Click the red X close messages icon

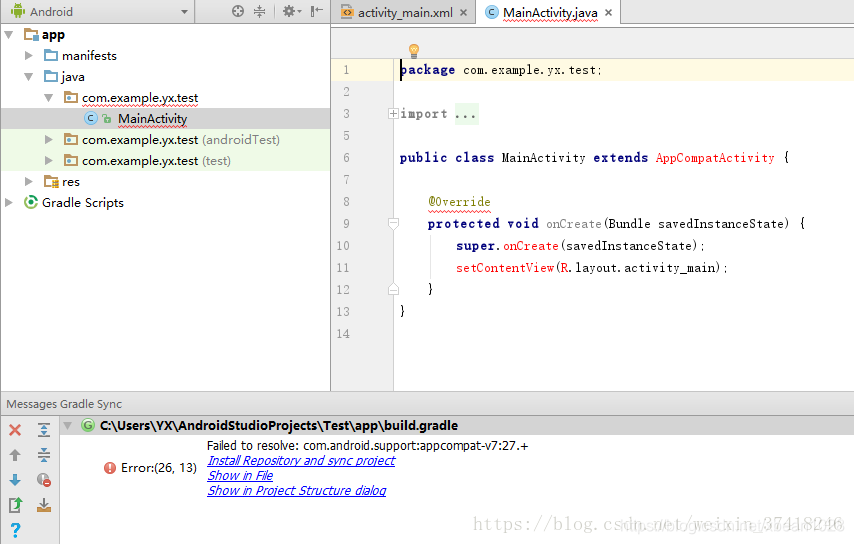(x=15, y=430)
